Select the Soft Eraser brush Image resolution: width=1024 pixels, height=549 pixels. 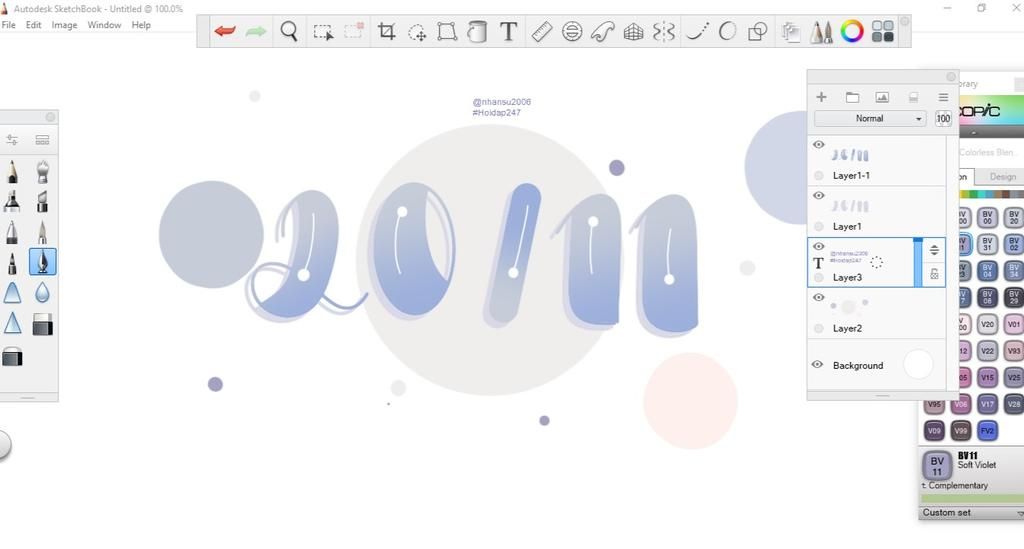coord(12,356)
